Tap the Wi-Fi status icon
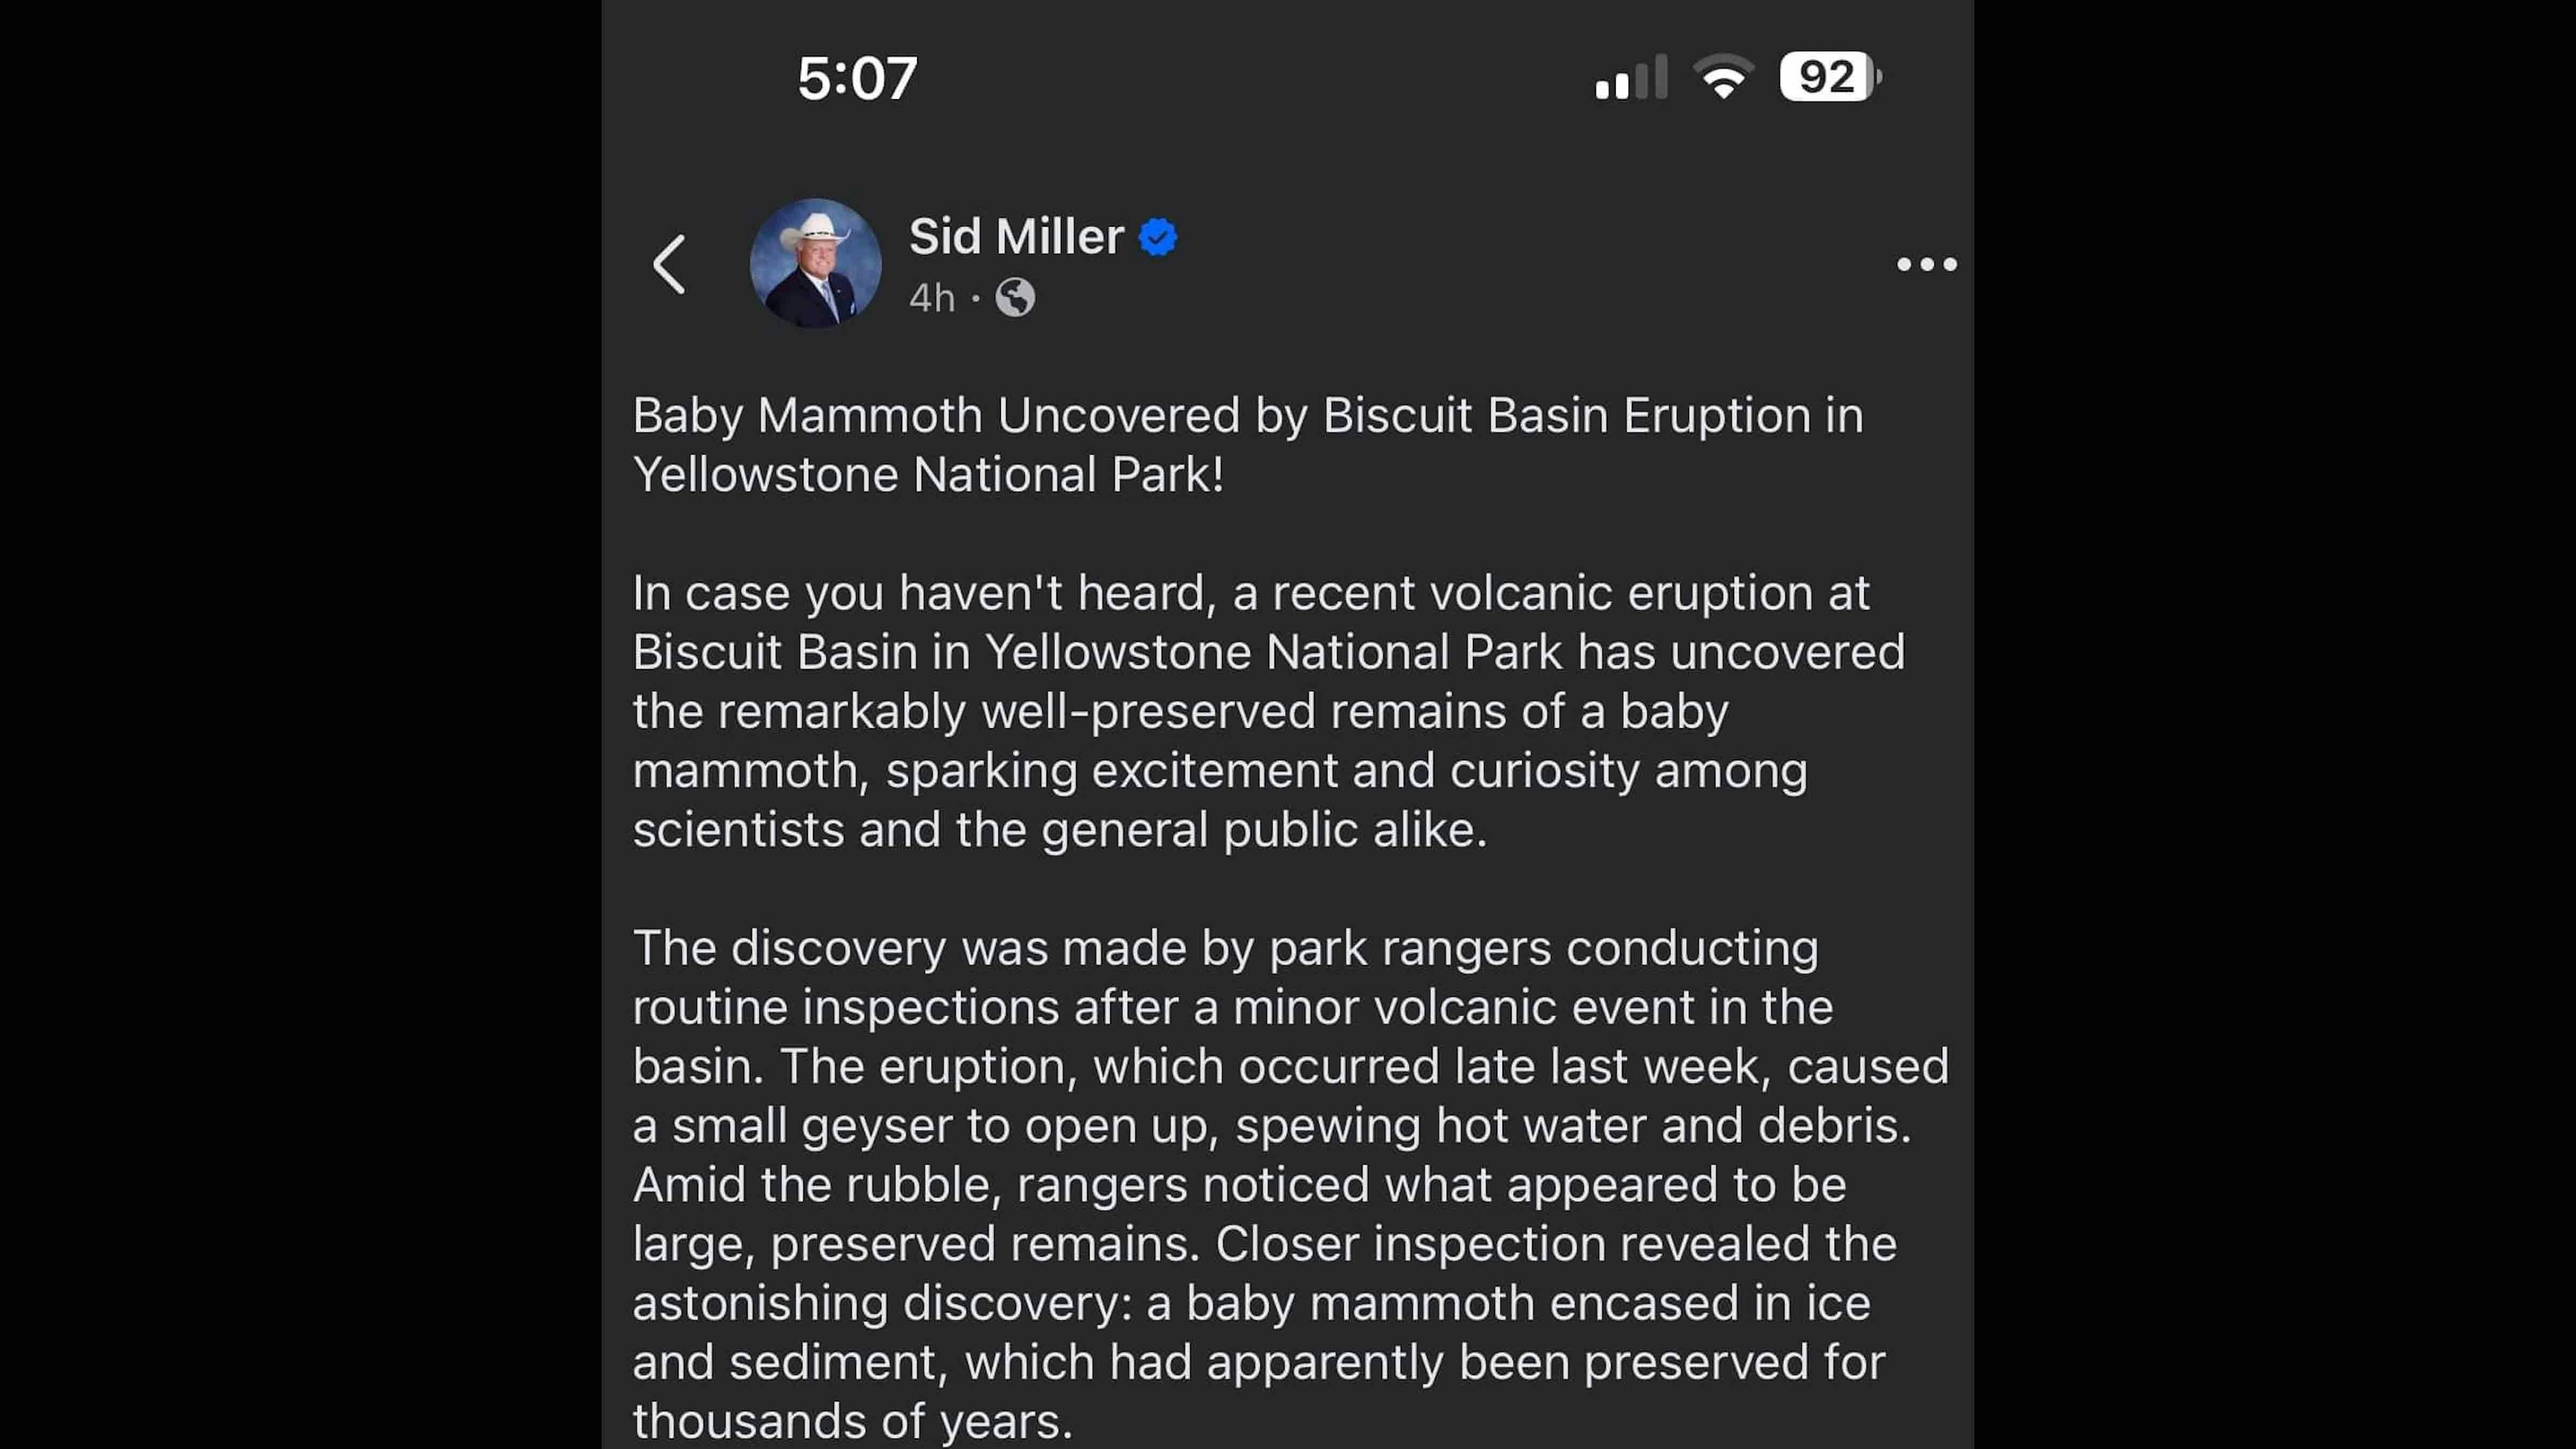 (1722, 77)
